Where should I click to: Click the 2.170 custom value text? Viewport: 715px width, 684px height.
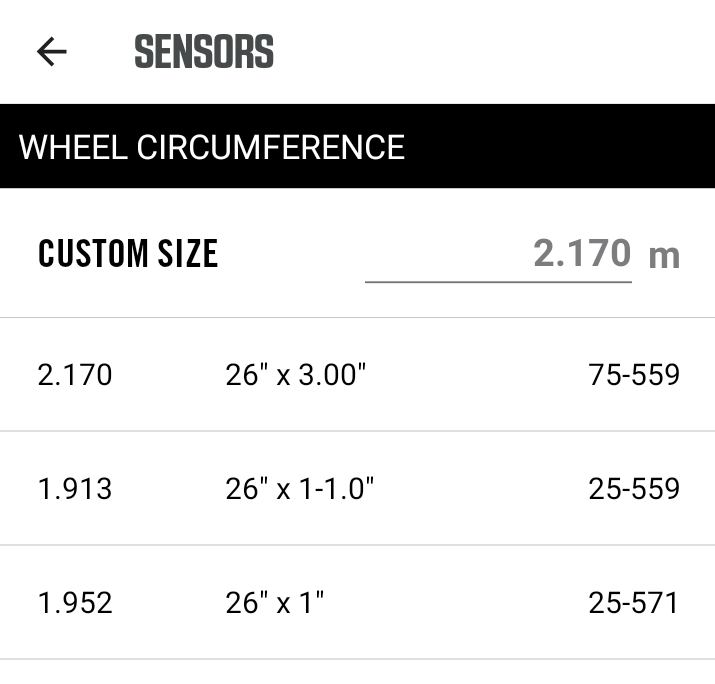(x=582, y=253)
